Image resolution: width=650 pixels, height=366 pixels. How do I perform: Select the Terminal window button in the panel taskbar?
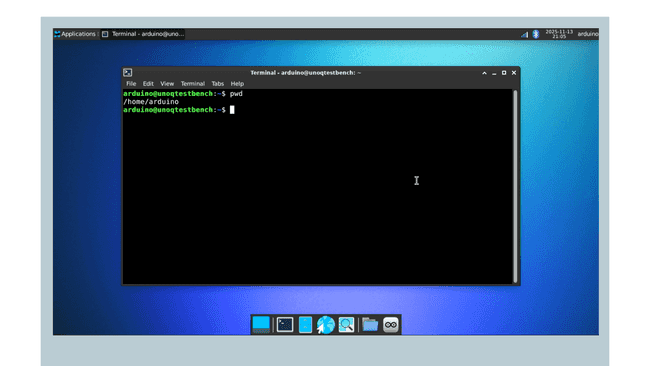click(143, 34)
